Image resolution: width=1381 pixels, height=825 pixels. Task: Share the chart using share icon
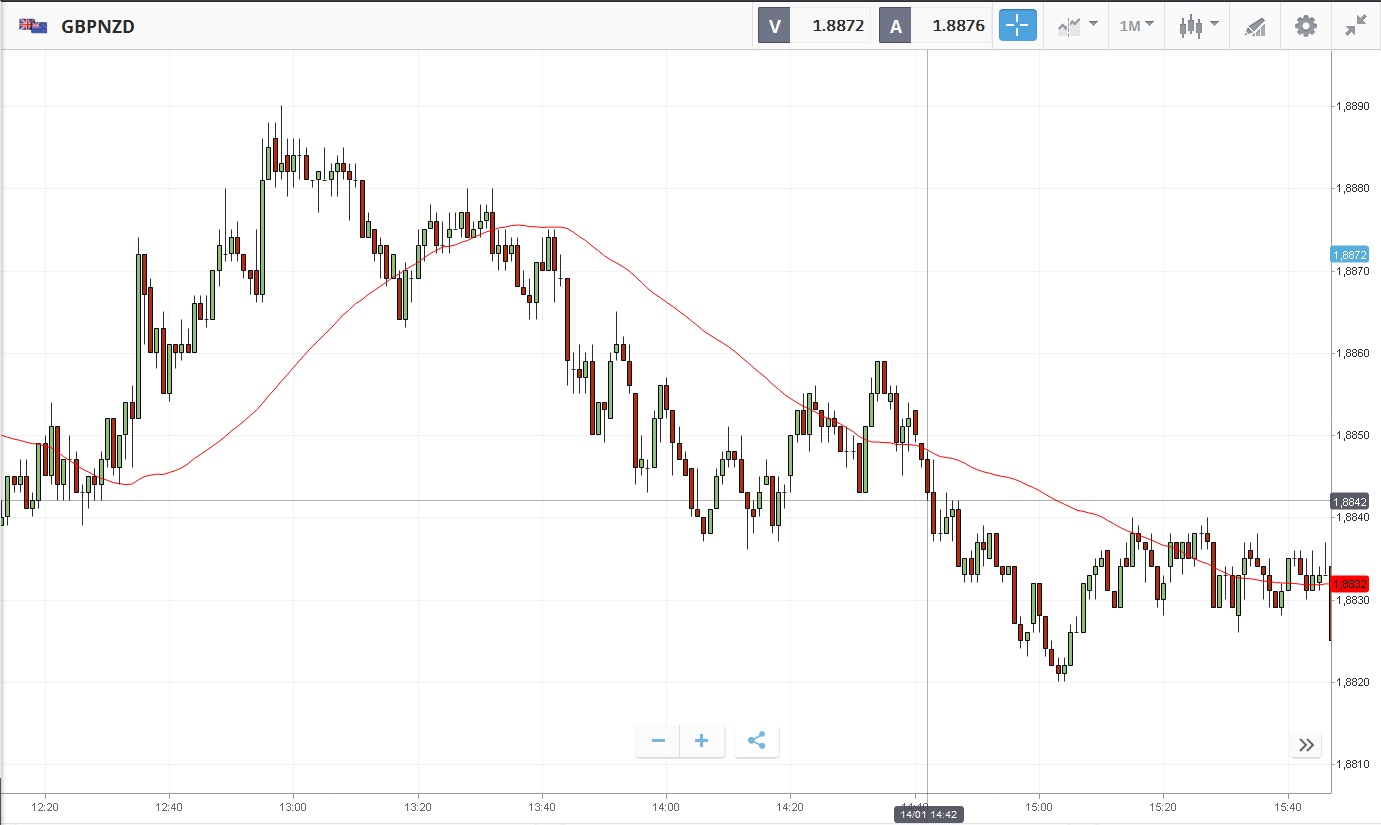coord(757,741)
